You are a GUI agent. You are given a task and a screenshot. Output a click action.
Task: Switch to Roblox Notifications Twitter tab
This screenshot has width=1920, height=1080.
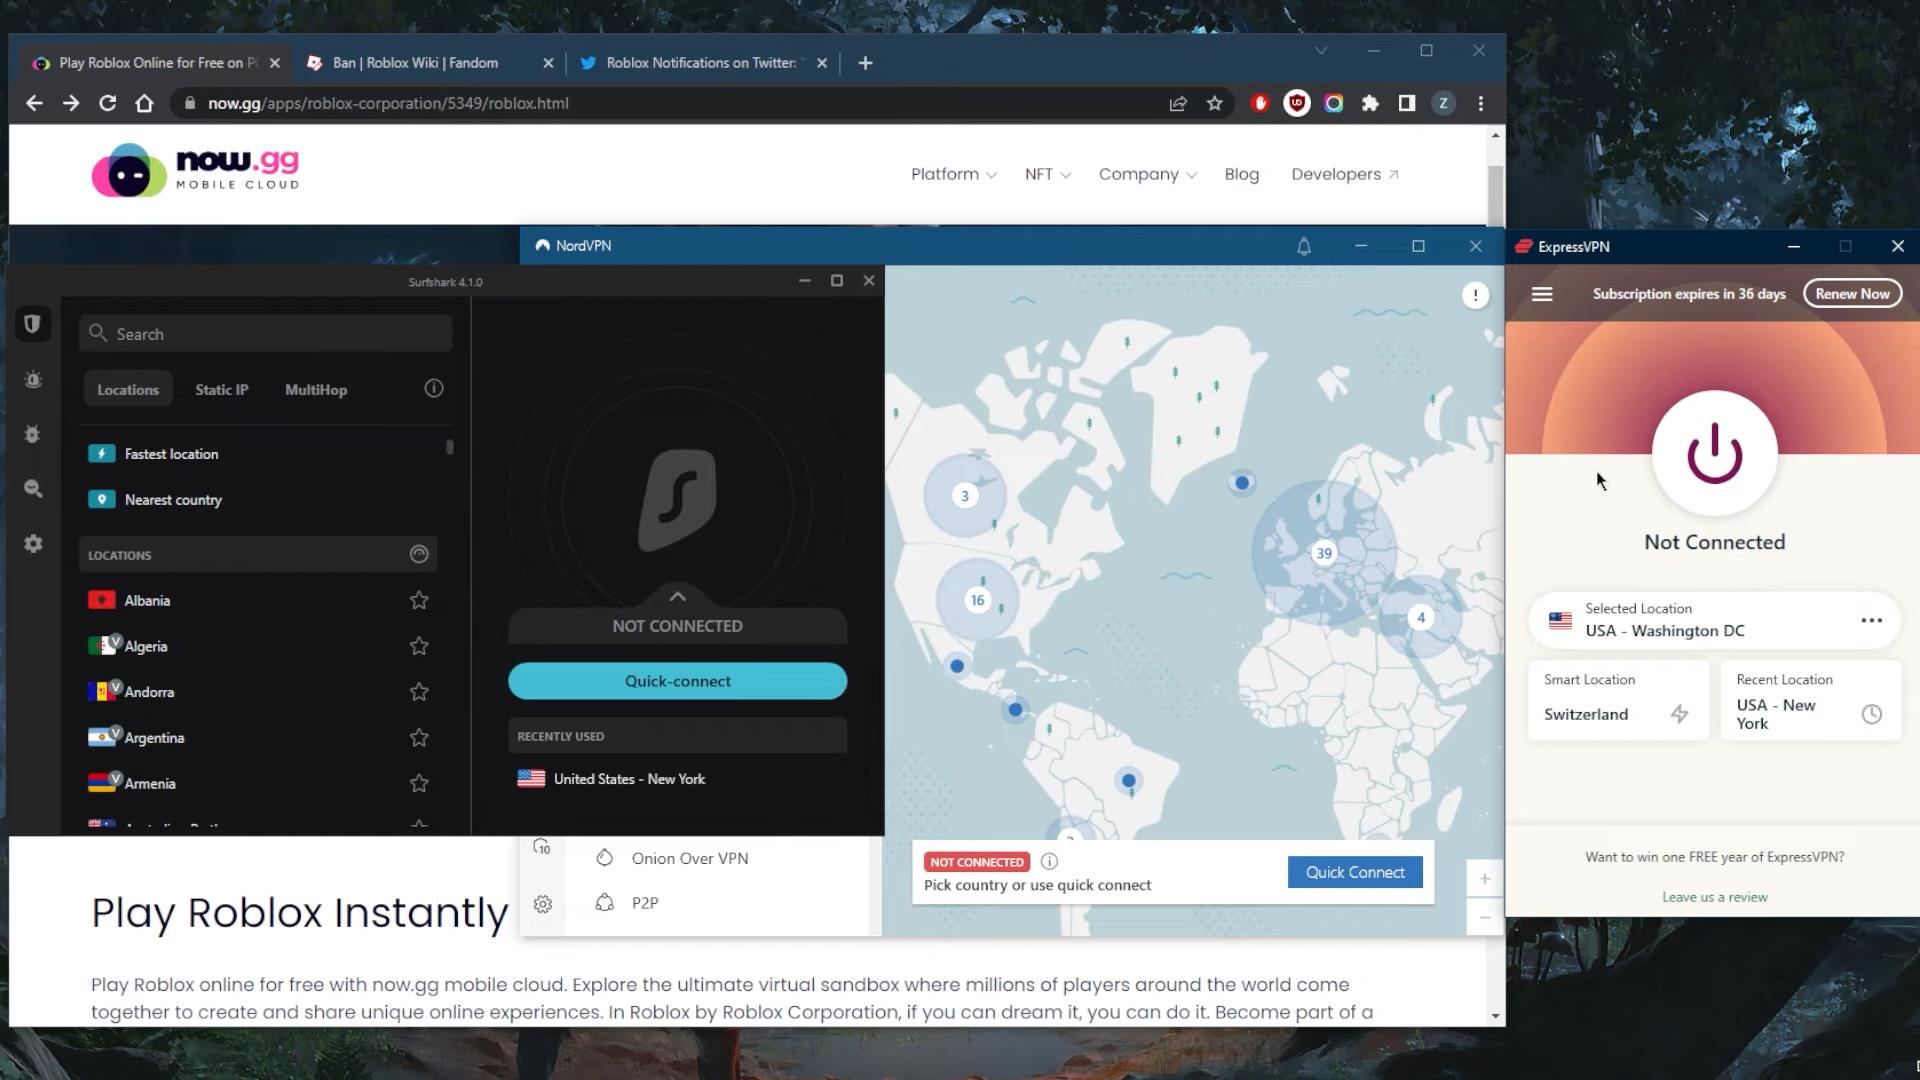(x=702, y=62)
